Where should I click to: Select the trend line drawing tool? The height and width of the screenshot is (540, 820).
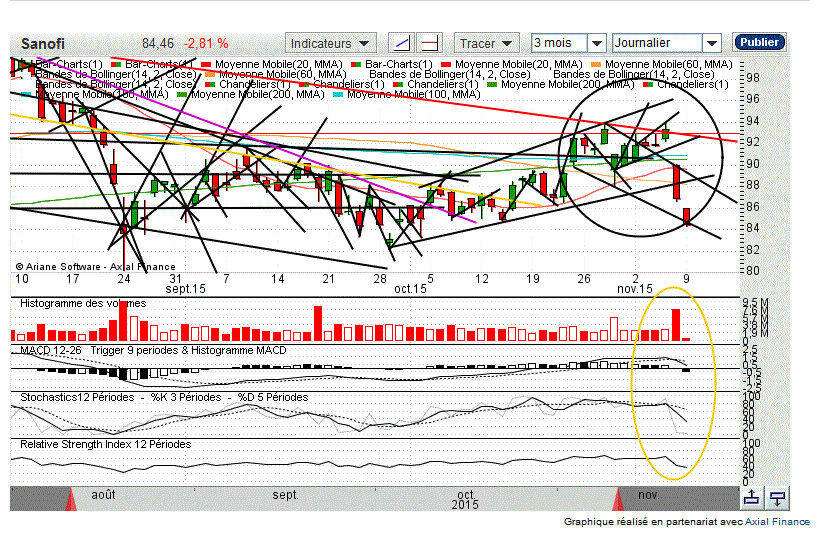pyautogui.click(x=401, y=43)
